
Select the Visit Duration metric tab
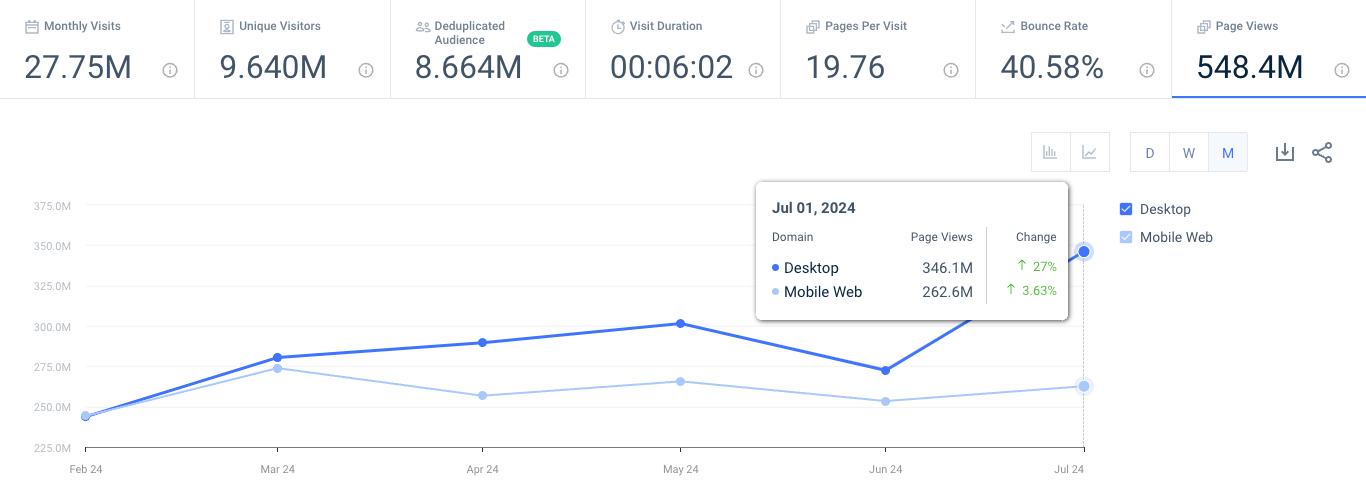(x=683, y=49)
